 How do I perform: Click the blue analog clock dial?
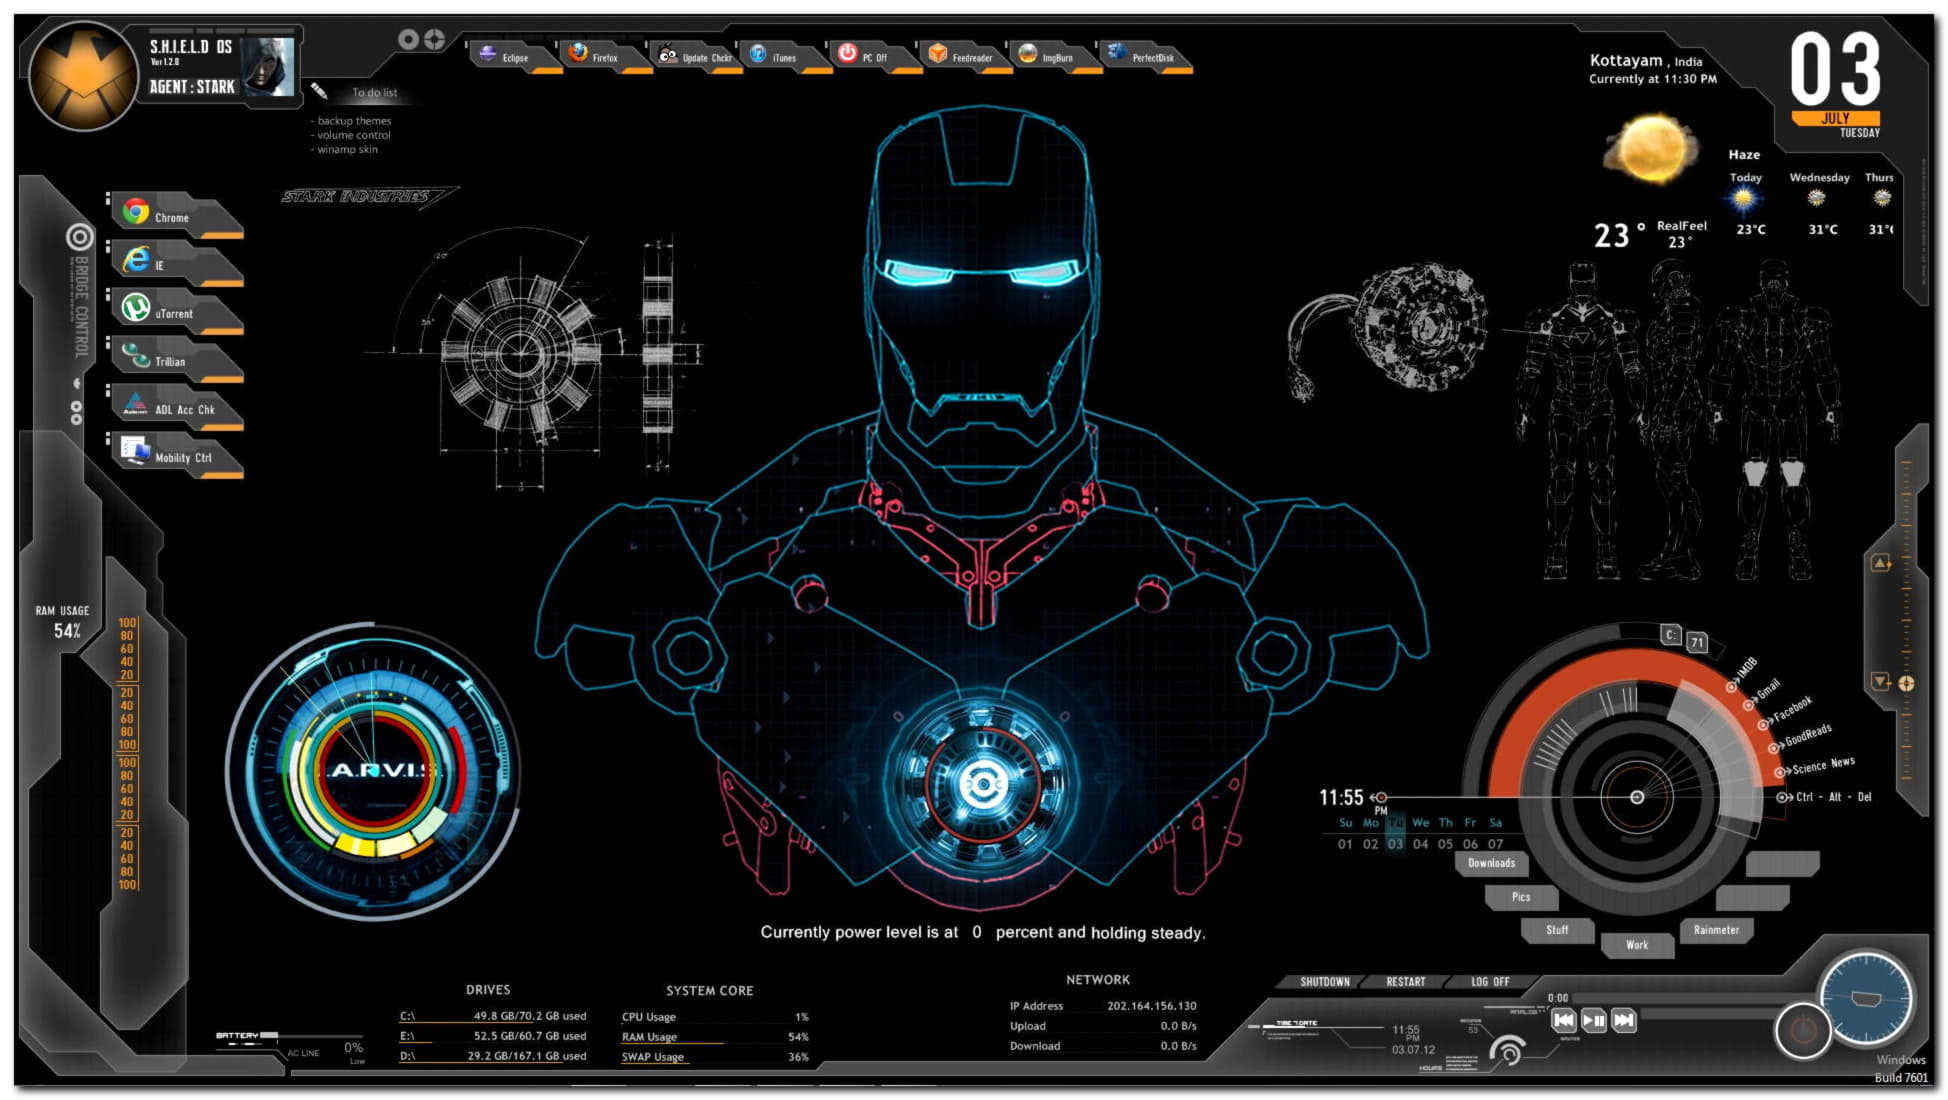point(1865,999)
